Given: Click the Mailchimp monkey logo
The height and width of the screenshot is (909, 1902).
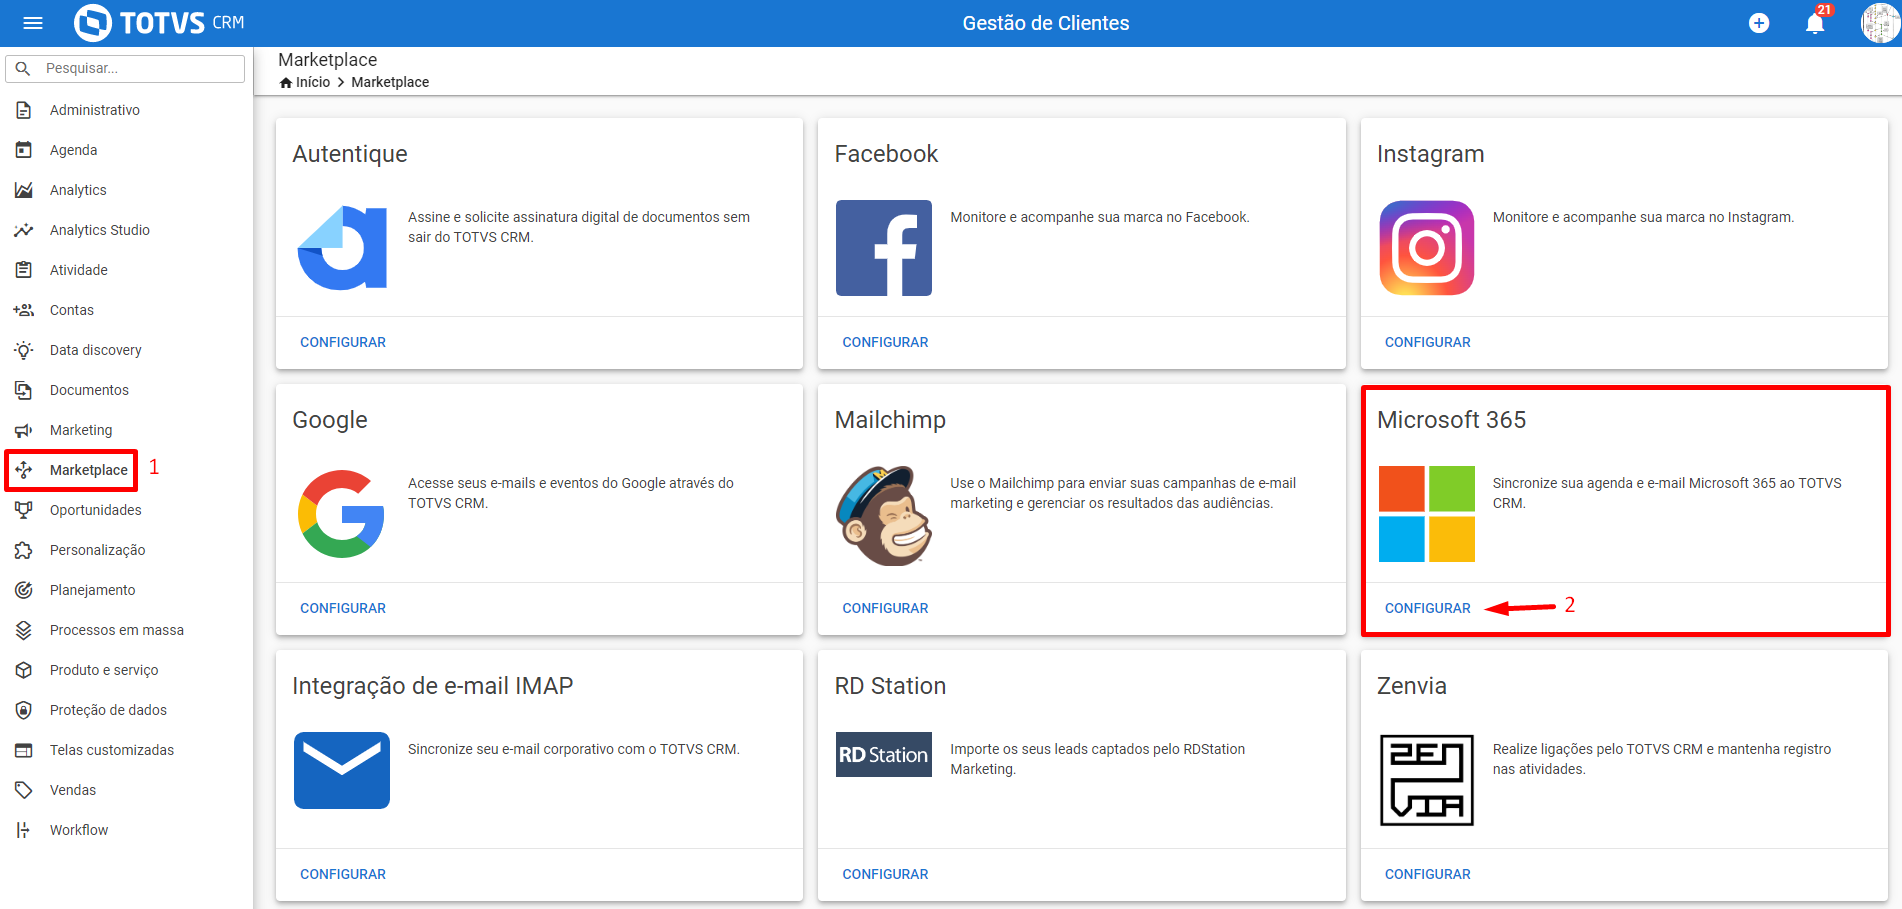Looking at the screenshot, I should pos(884,515).
